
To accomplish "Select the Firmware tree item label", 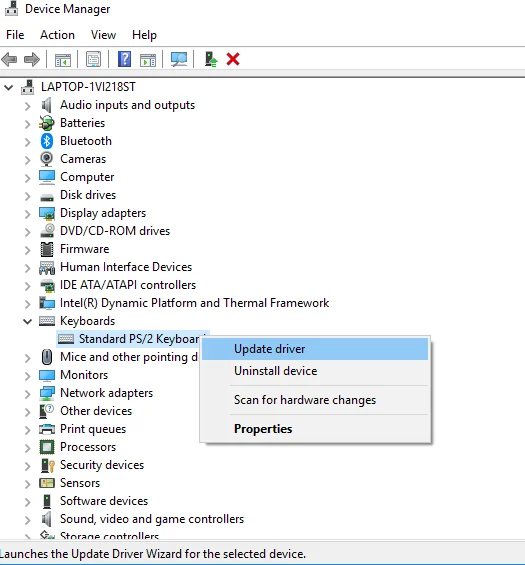I will pos(84,249).
